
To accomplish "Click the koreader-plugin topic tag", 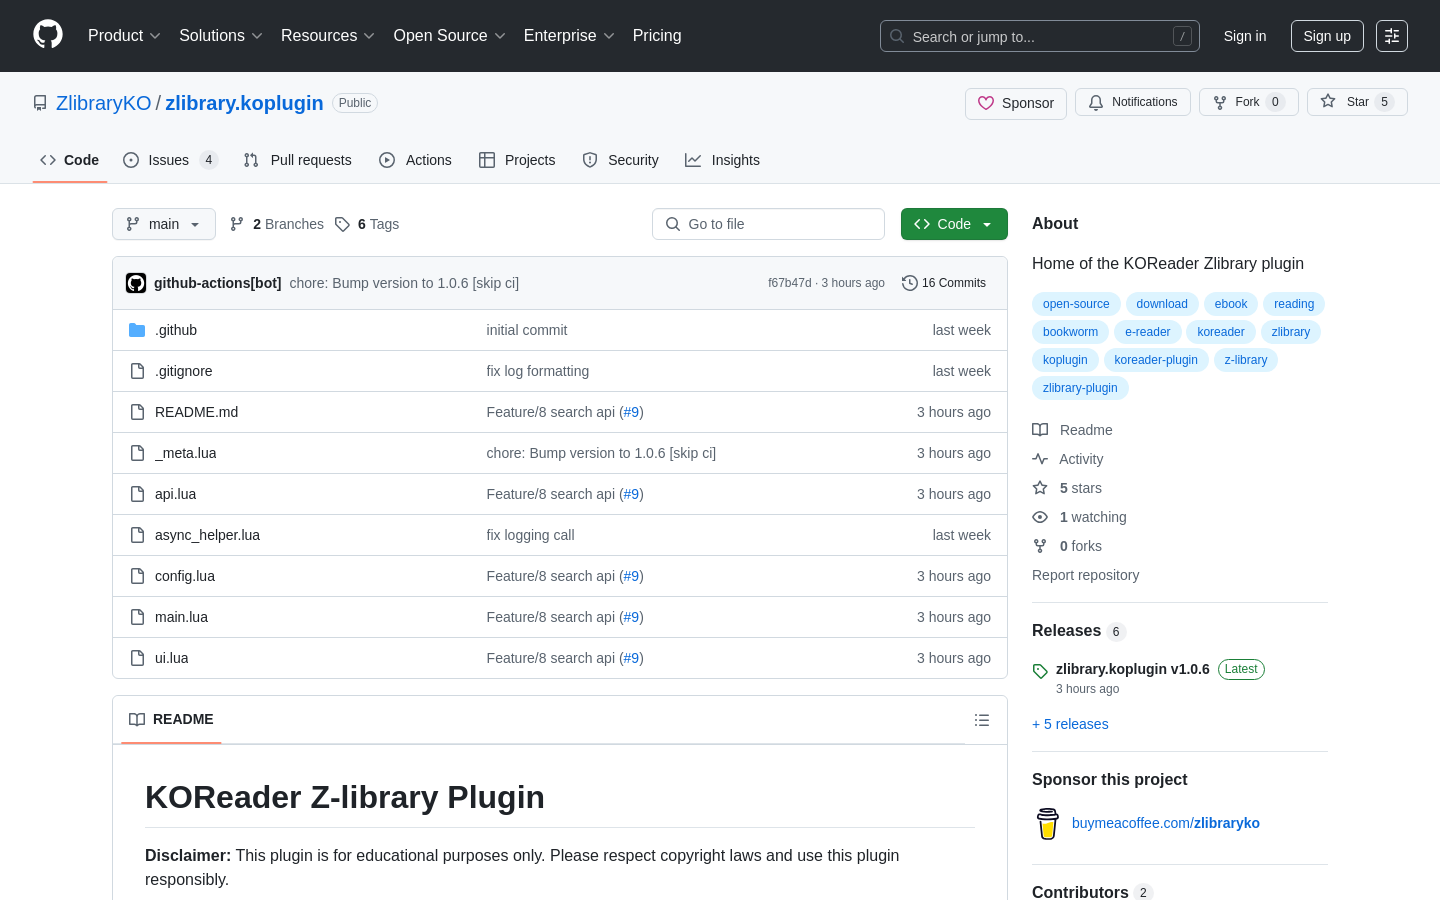I will coord(1156,360).
